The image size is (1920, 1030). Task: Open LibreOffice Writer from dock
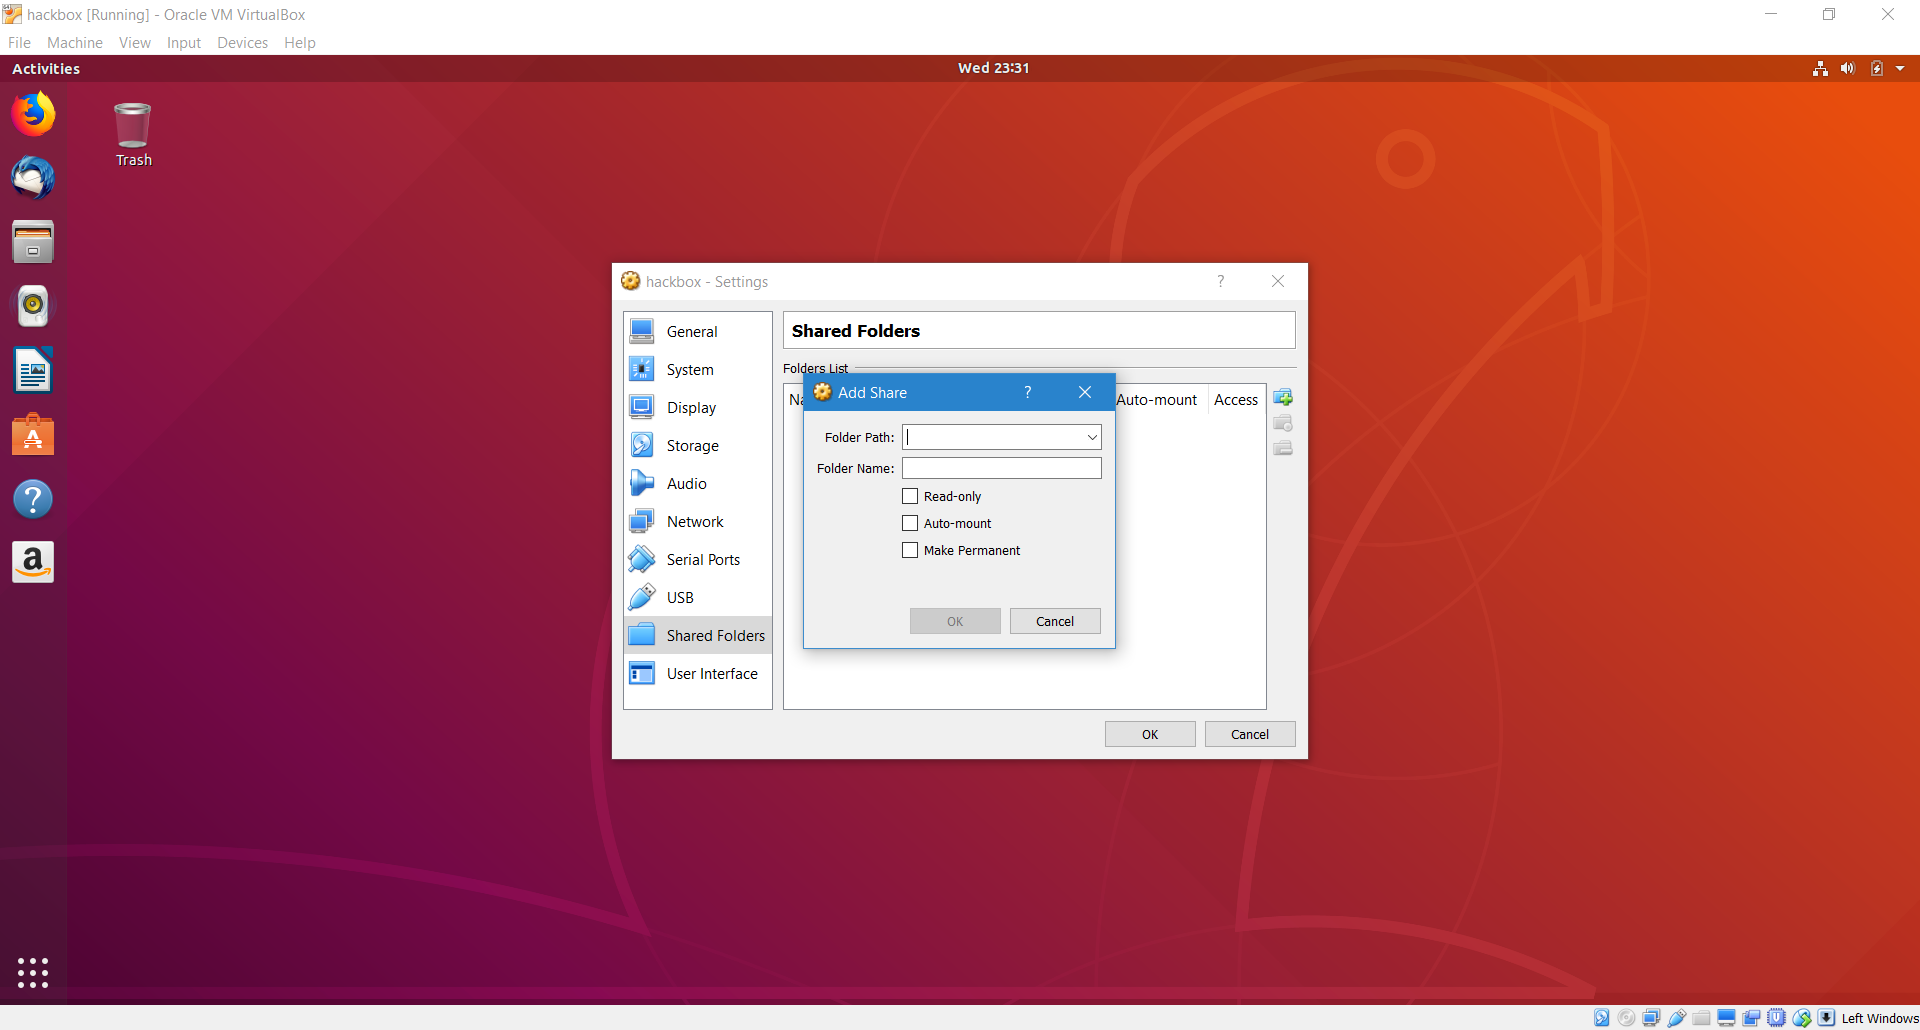[x=33, y=371]
